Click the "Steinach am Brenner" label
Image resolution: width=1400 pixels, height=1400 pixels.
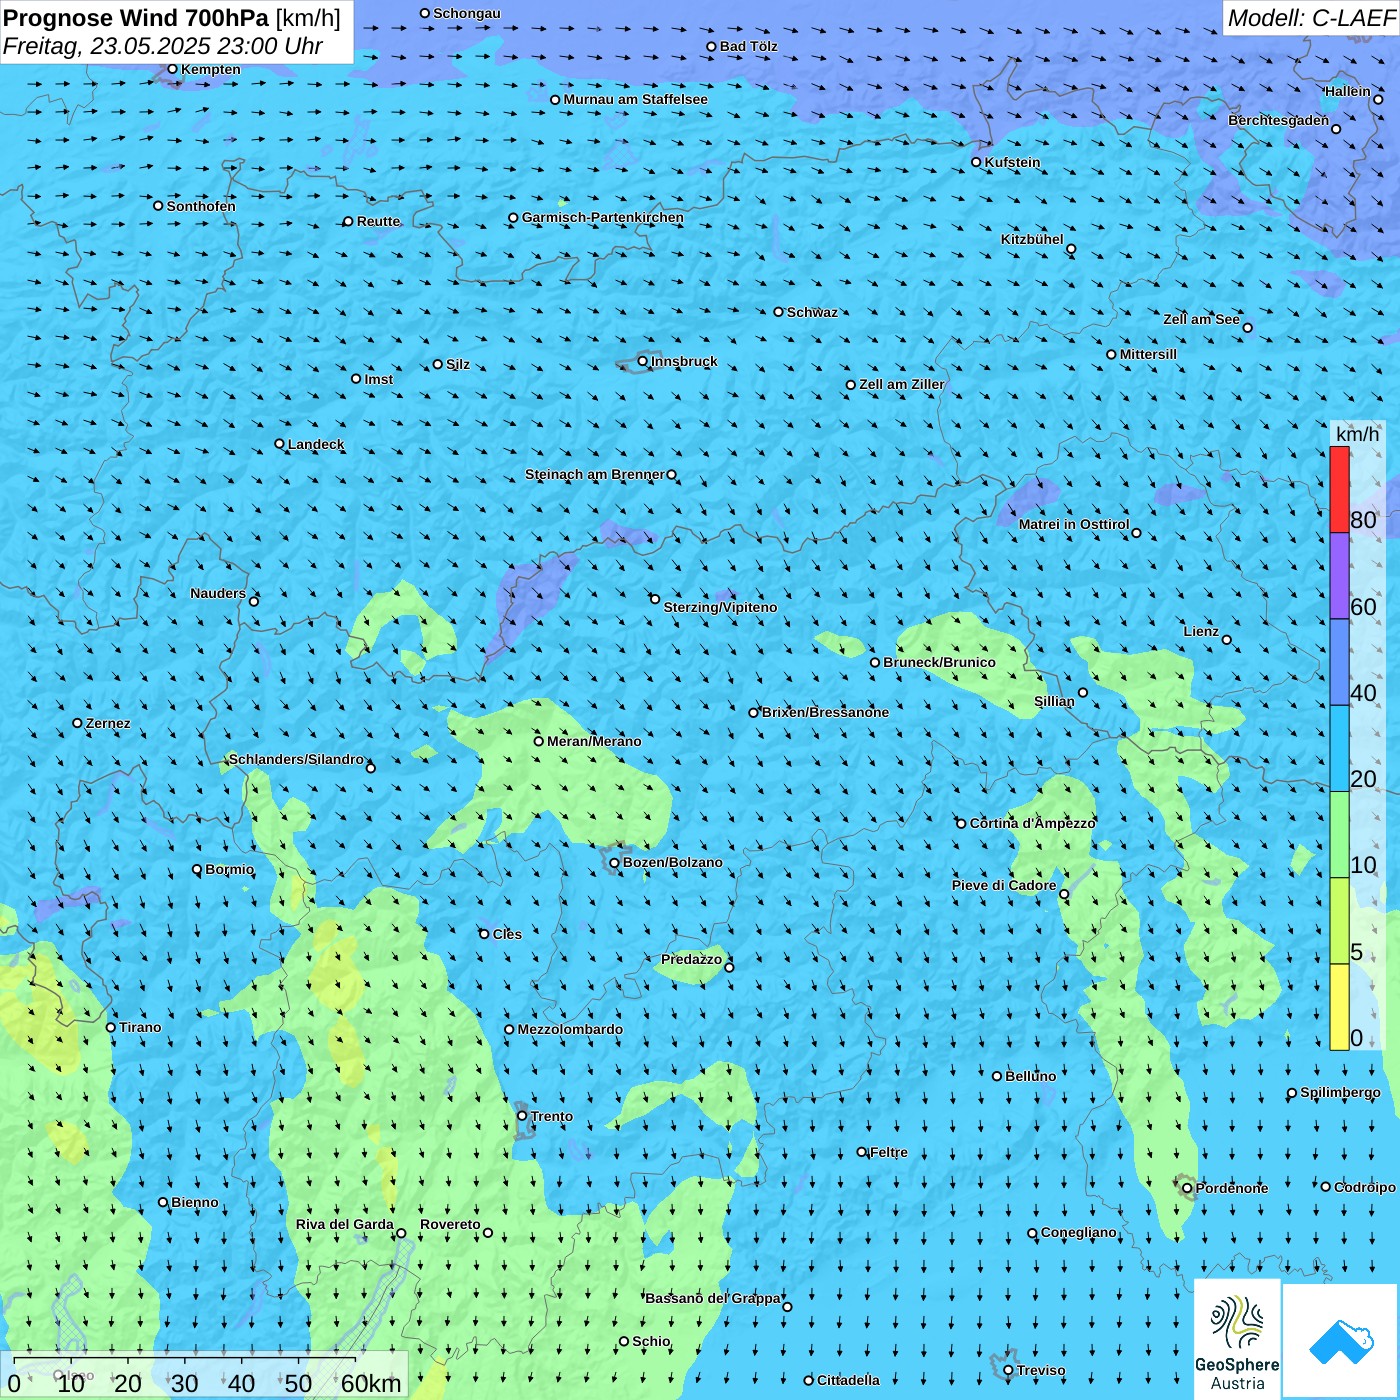click(595, 474)
